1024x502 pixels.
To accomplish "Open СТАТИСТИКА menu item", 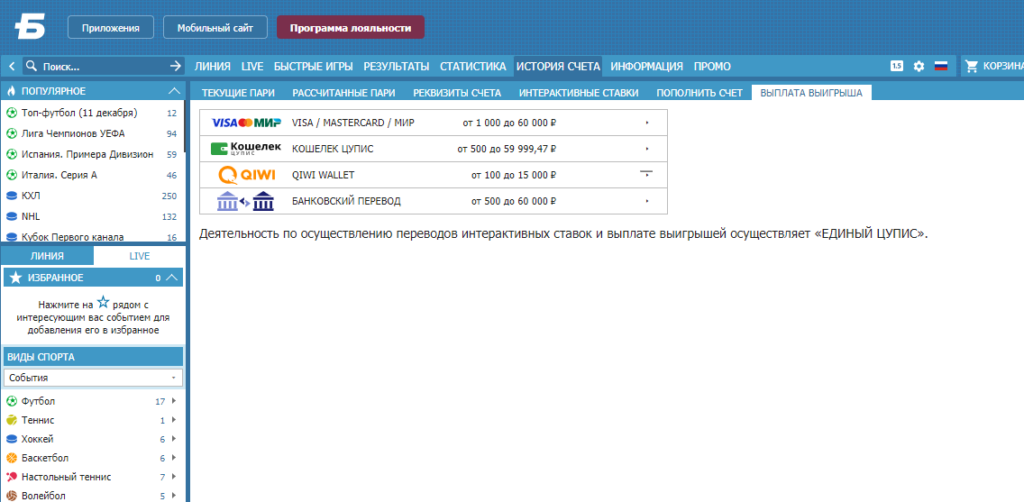I will [x=473, y=66].
